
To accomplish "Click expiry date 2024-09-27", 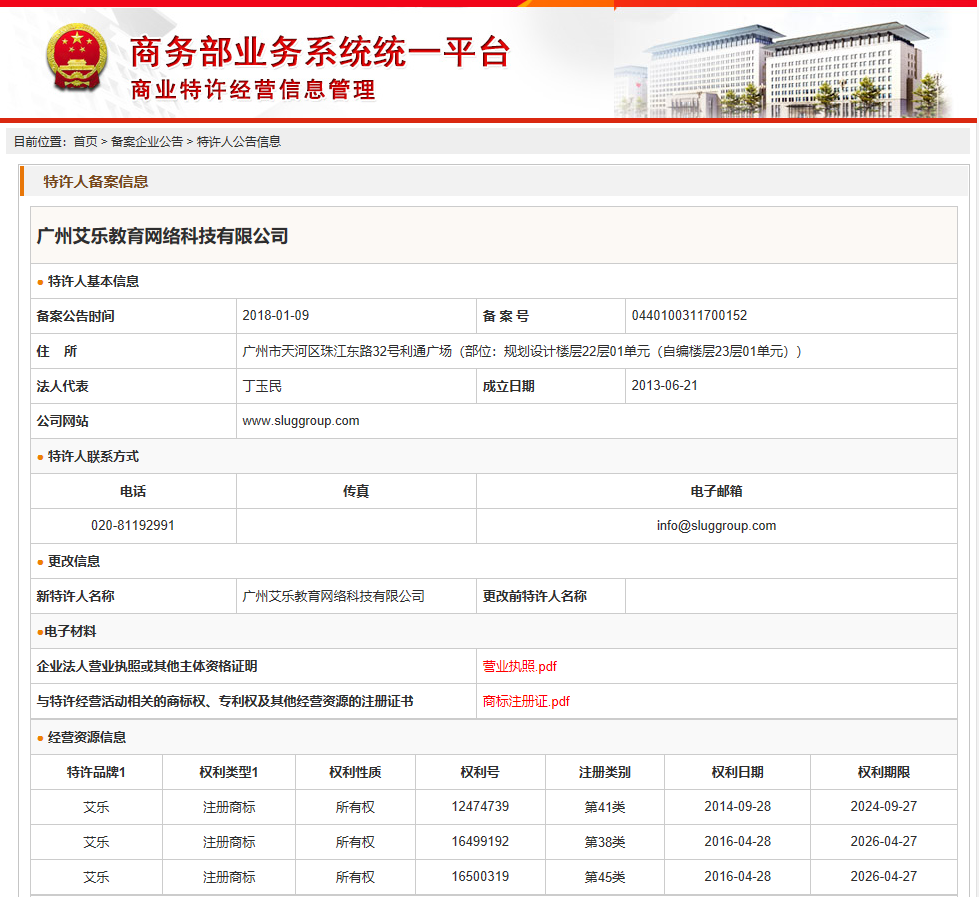I will click(x=883, y=806).
